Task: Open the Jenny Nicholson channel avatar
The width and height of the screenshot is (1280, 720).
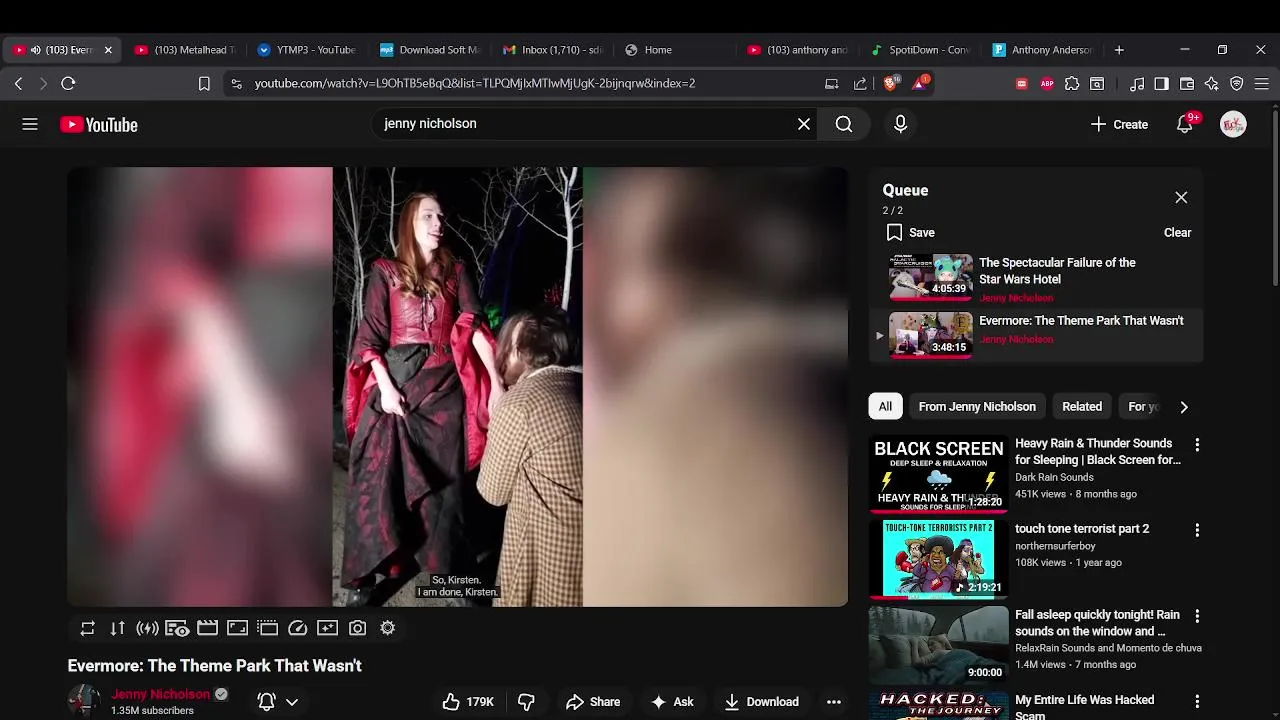Action: tap(84, 701)
